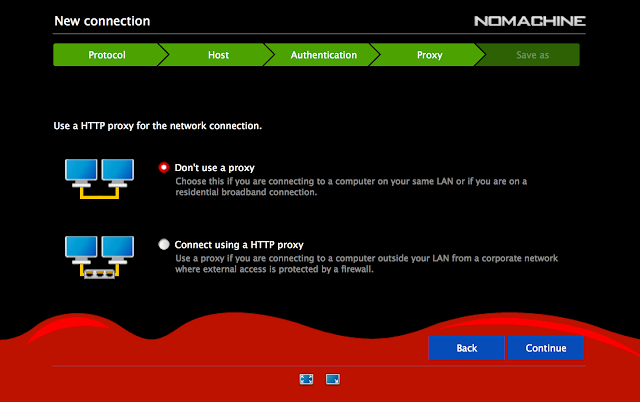Go to the Authentication step
640x402 pixels.
point(324,55)
